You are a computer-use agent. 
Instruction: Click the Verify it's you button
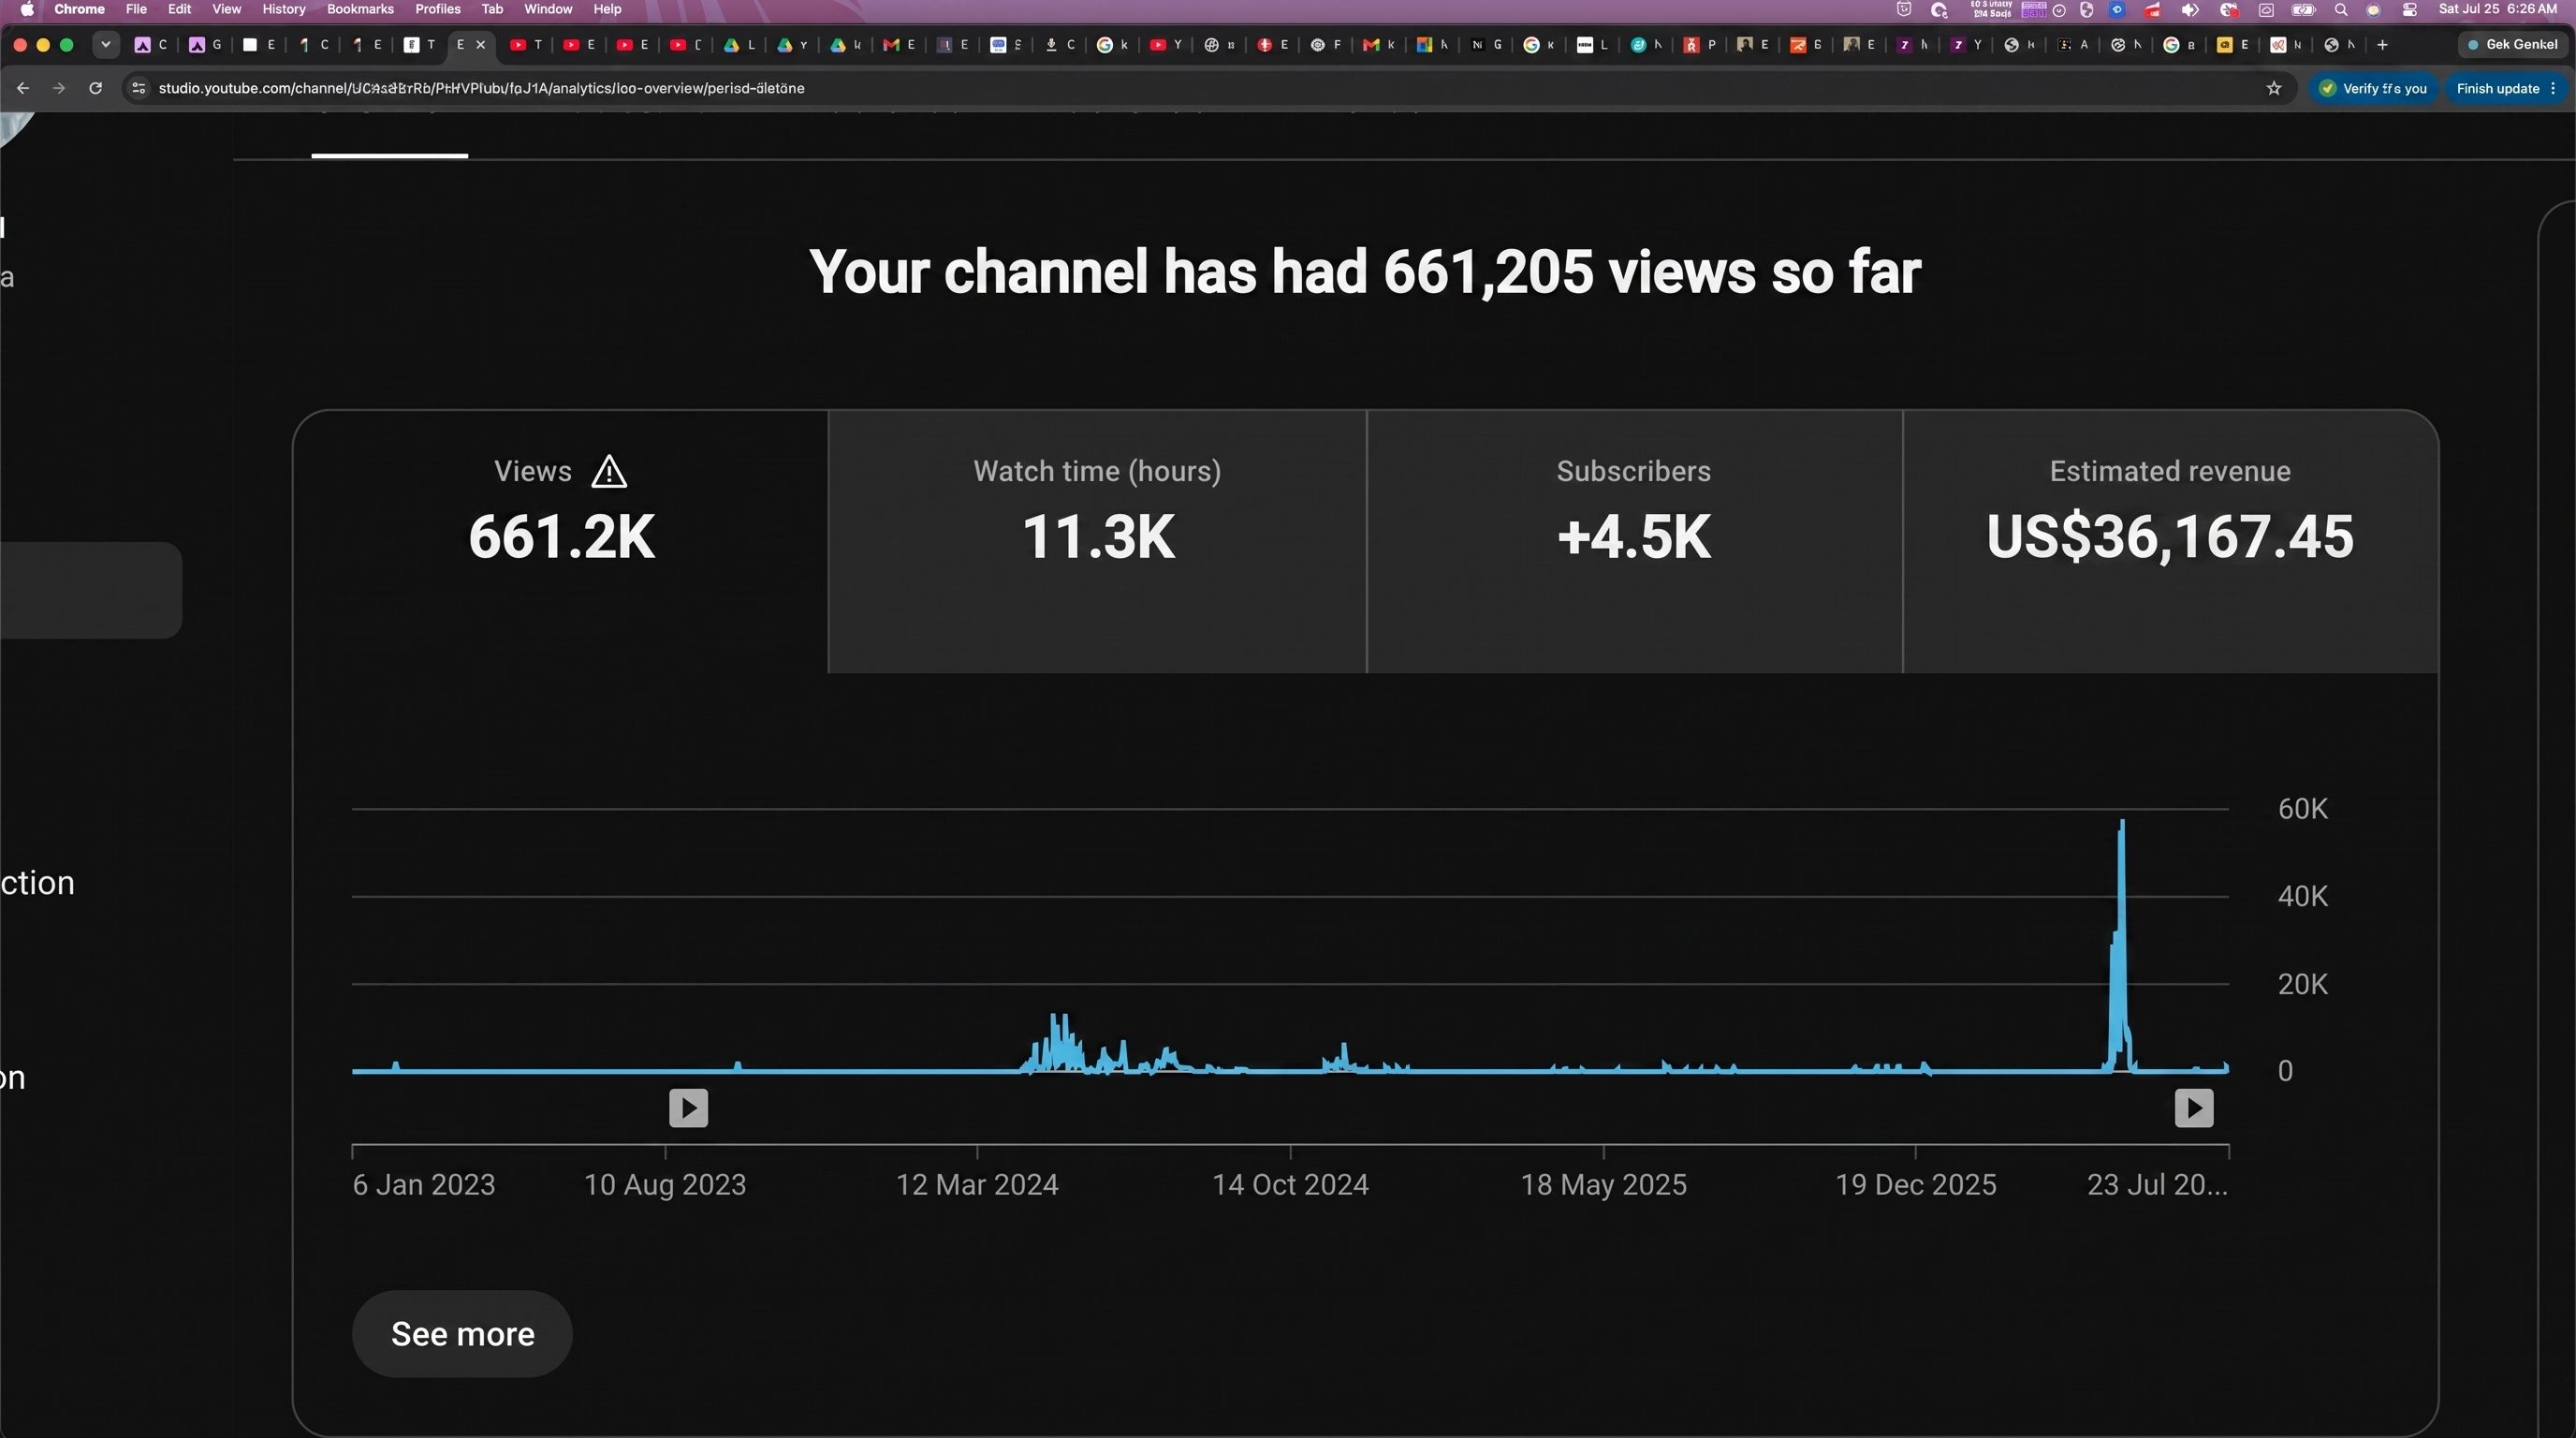coord(2373,88)
